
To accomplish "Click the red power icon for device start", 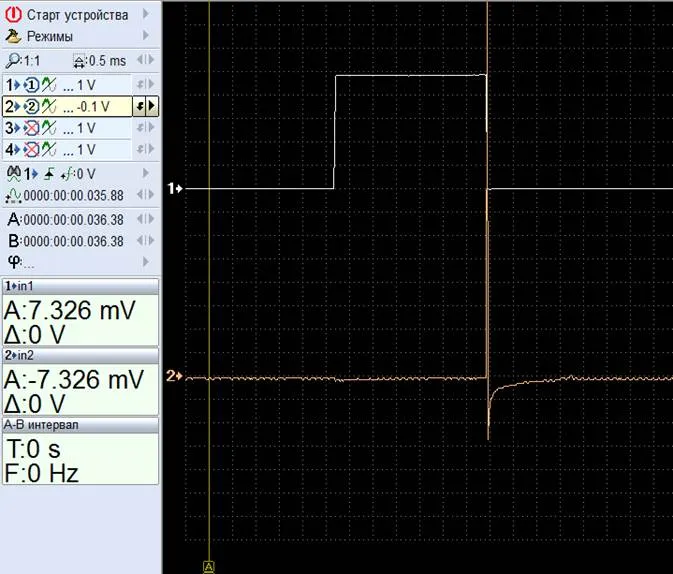I will click(13, 15).
